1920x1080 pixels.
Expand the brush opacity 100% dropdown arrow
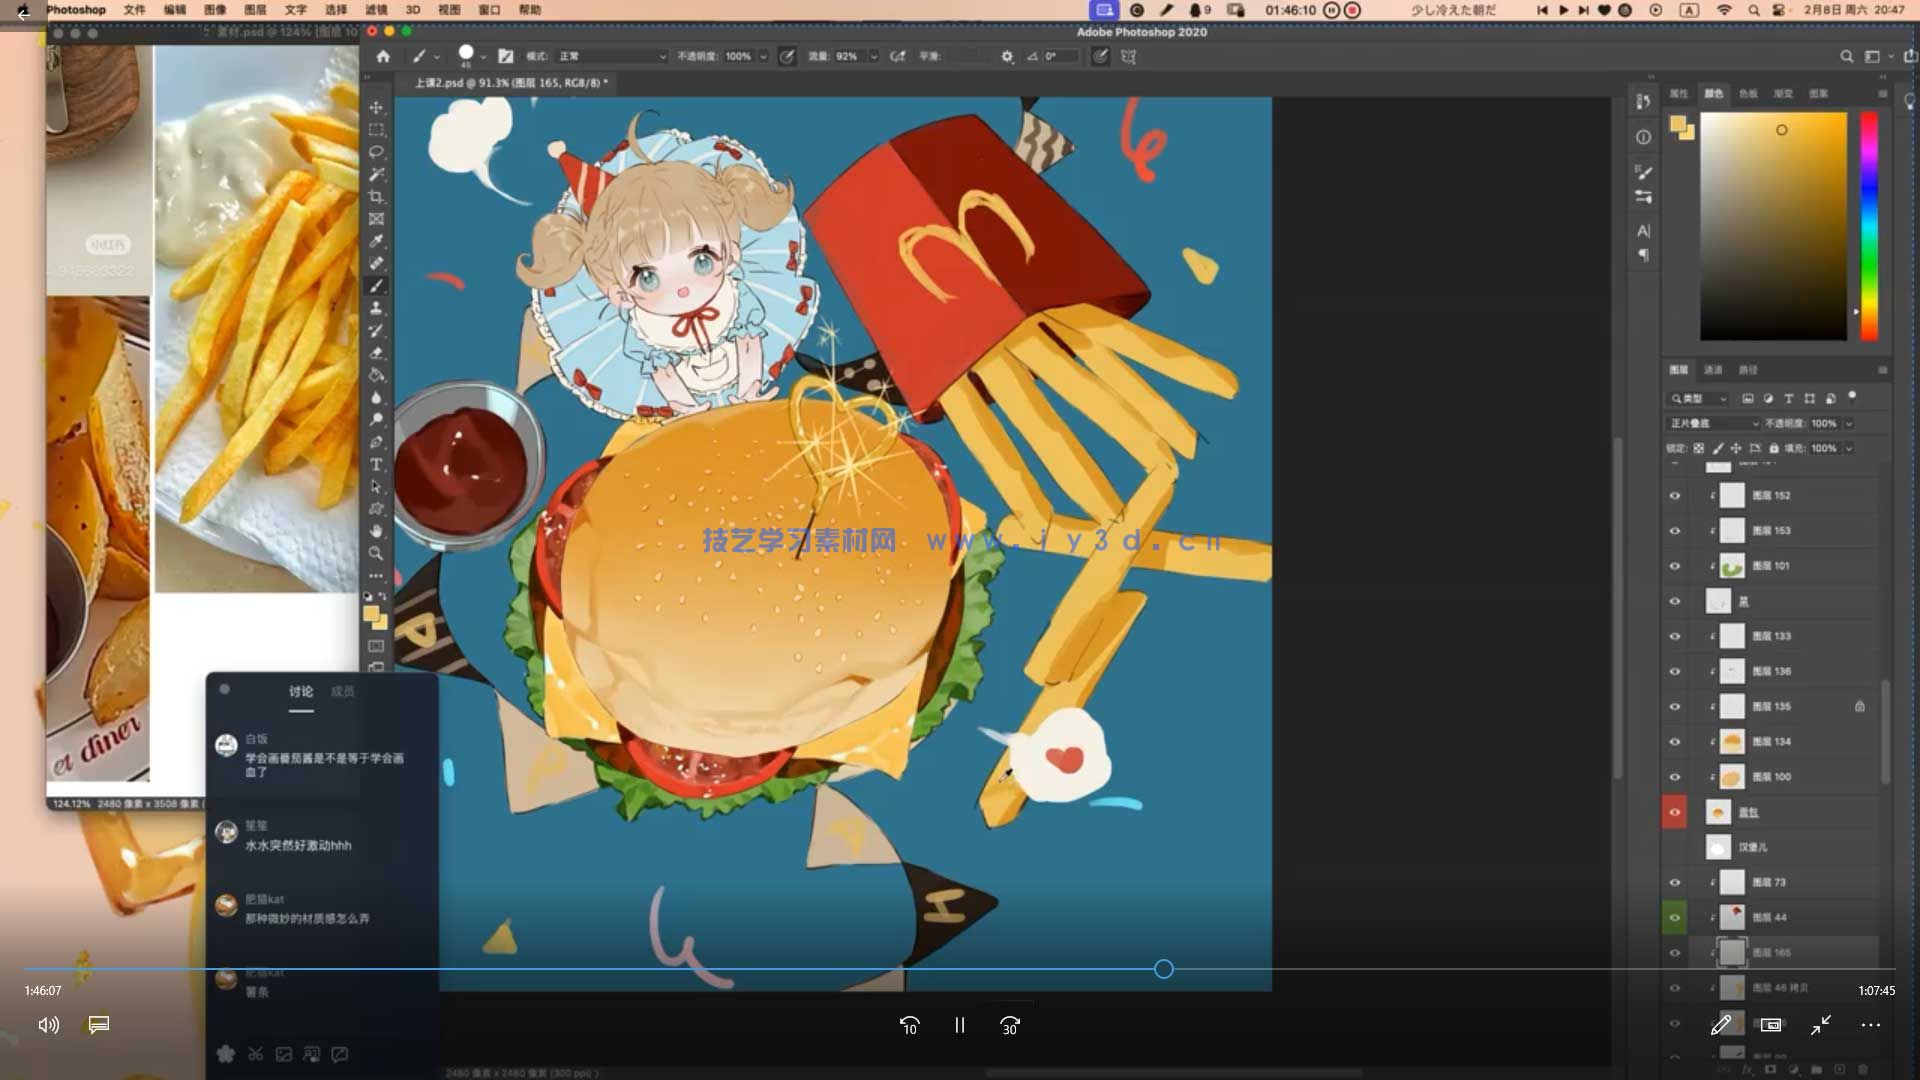(x=763, y=57)
